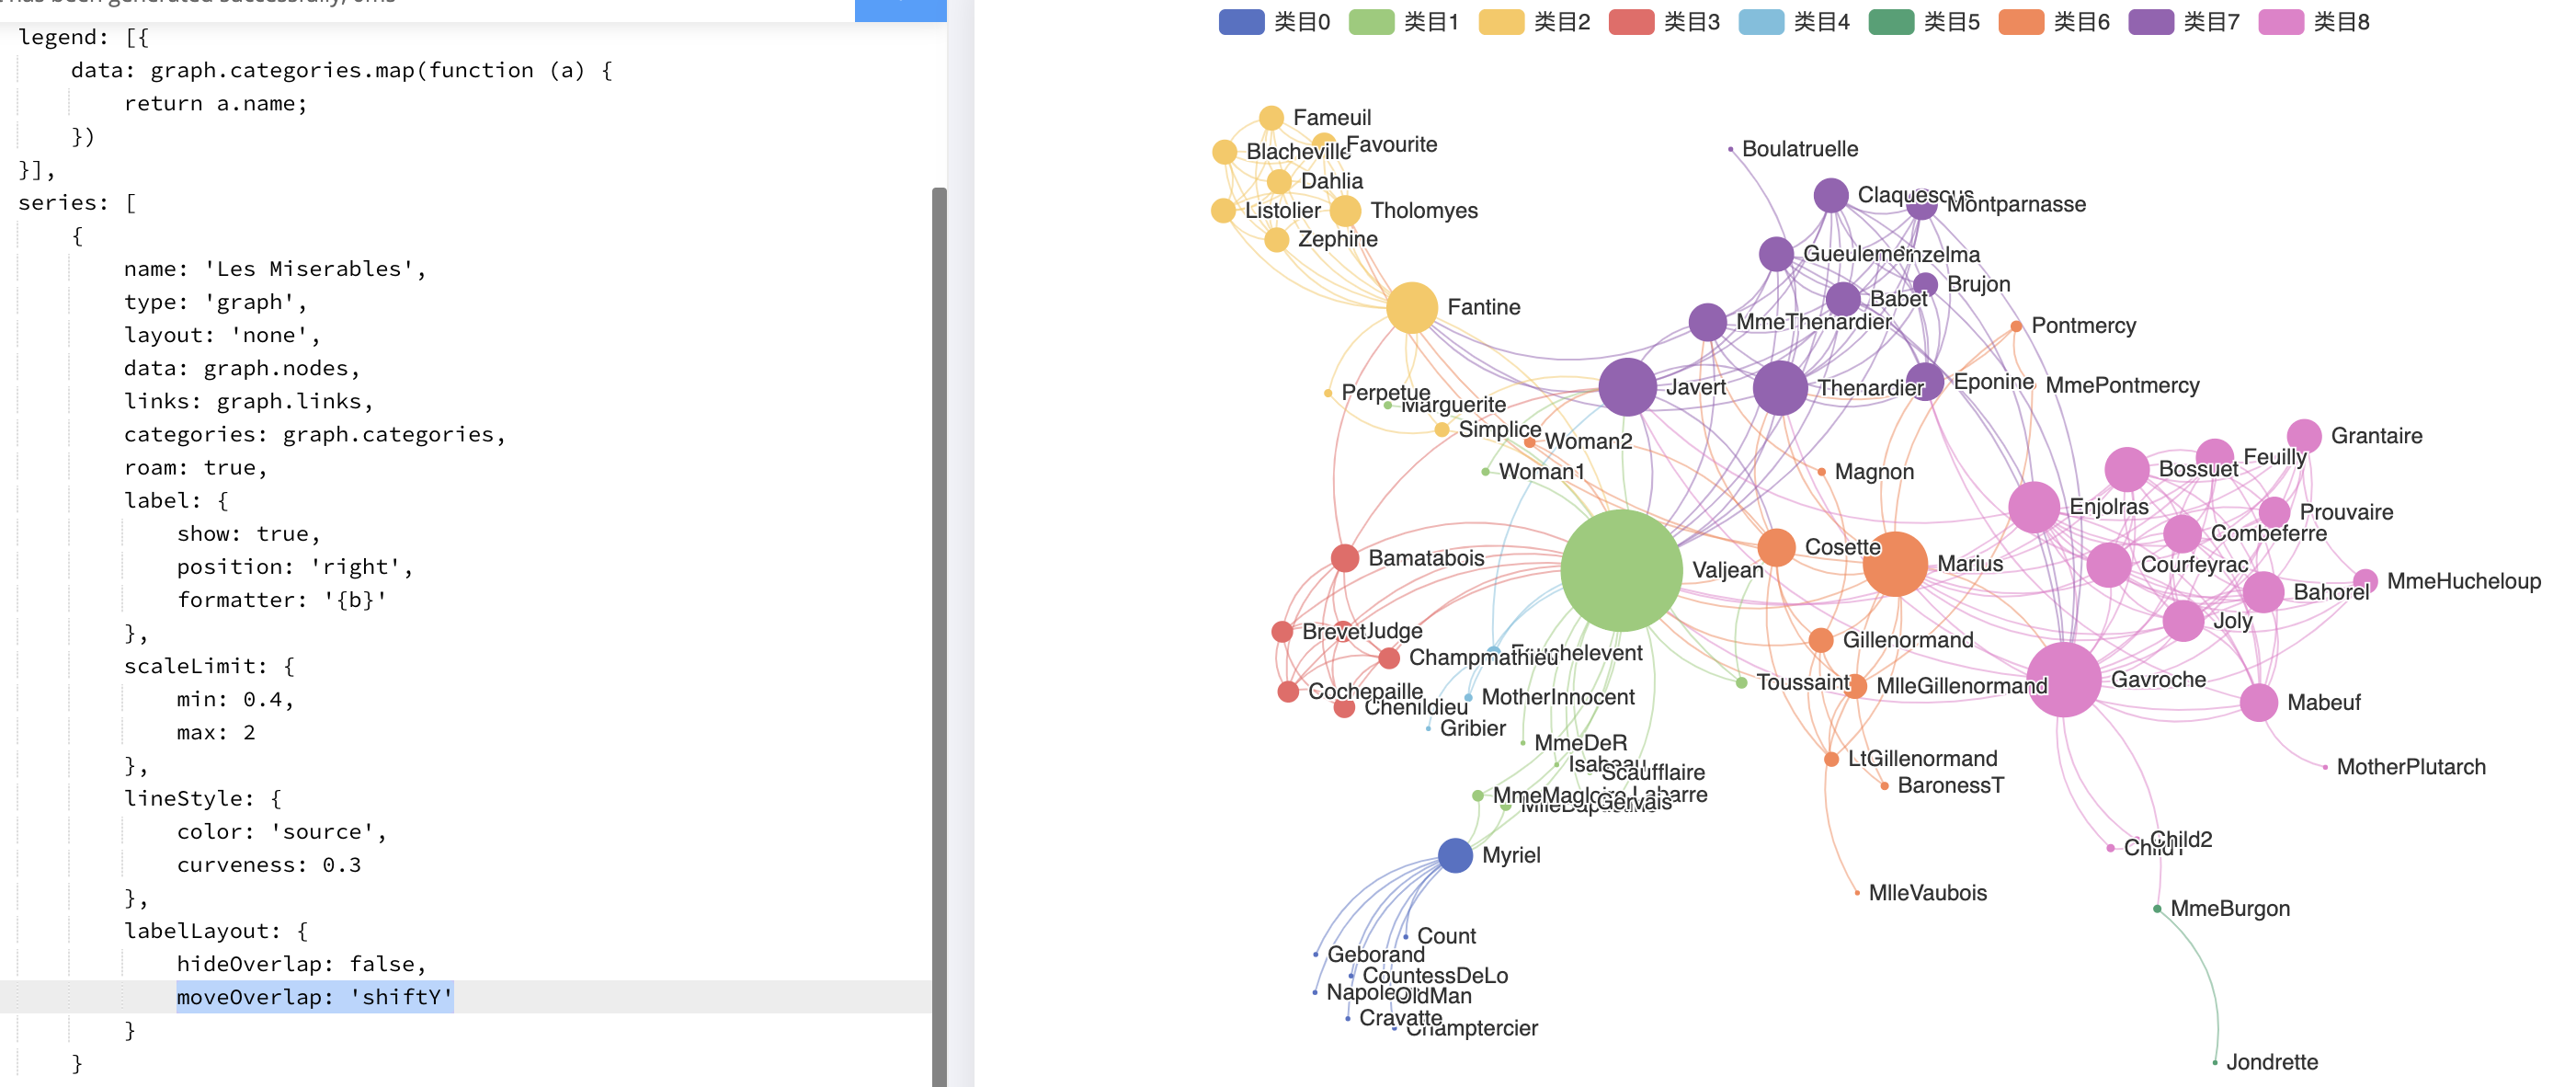This screenshot has height=1087, width=2576.
Task: Click the roam: true code line
Action: tap(195, 468)
